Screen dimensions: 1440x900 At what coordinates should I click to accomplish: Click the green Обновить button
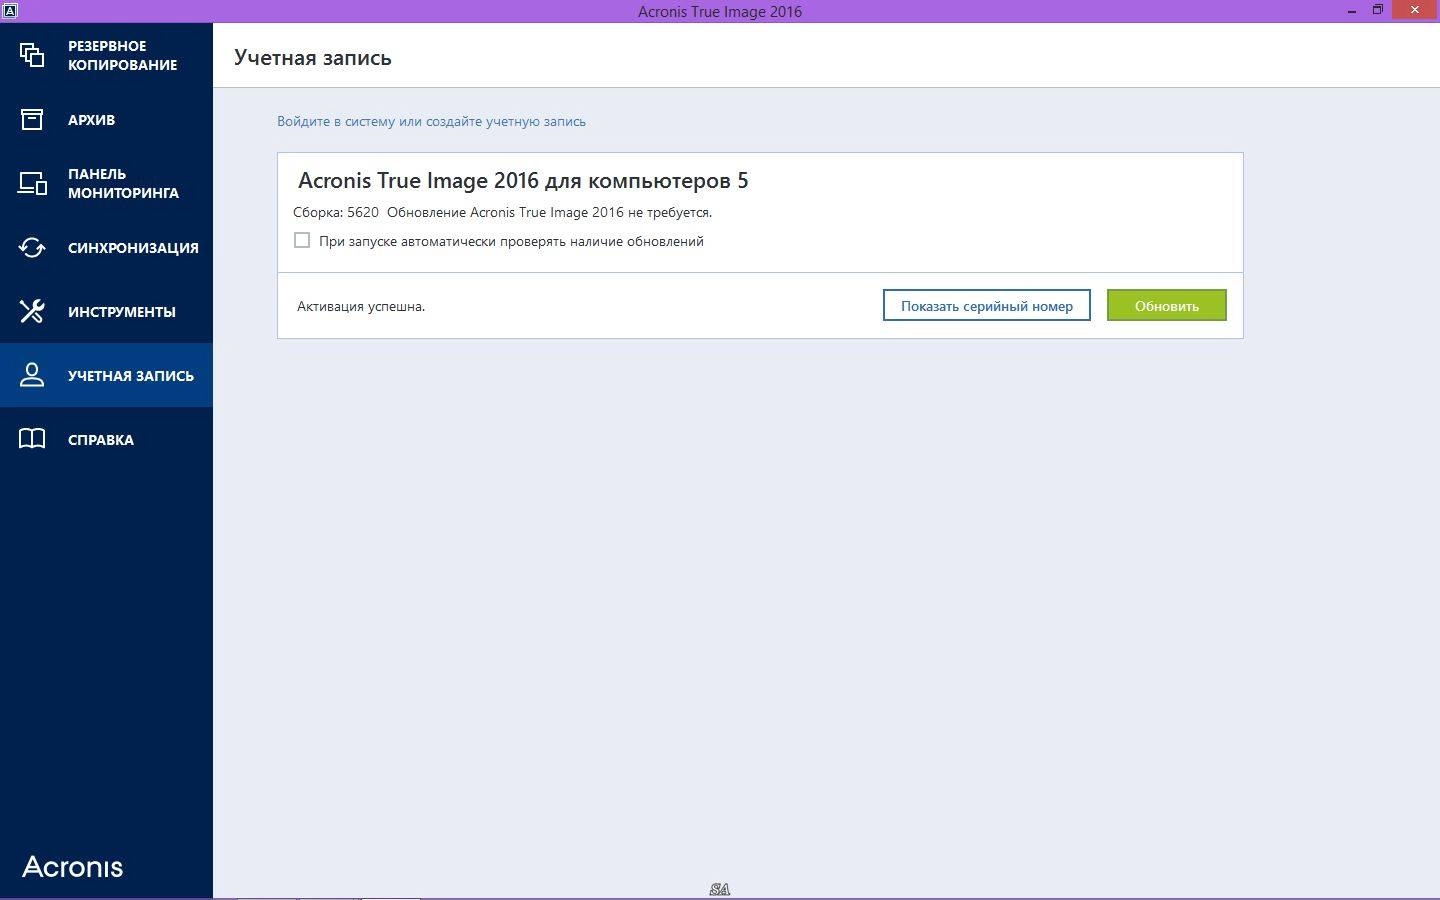(1166, 305)
